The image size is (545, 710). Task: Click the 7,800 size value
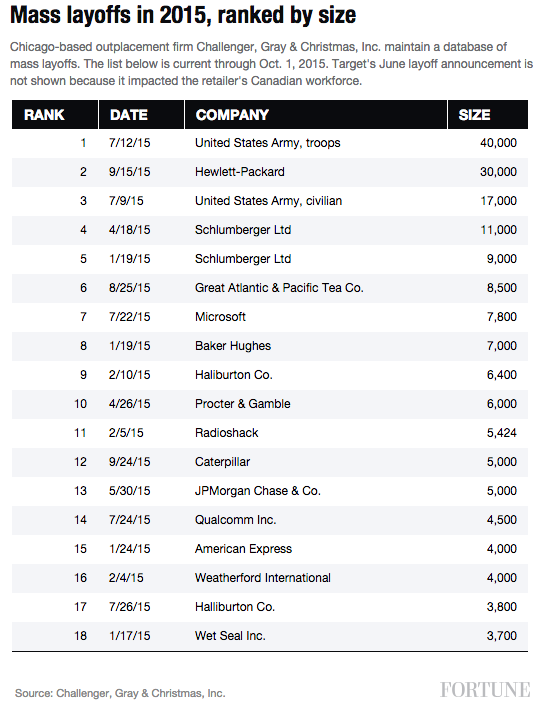pyautogui.click(x=502, y=317)
